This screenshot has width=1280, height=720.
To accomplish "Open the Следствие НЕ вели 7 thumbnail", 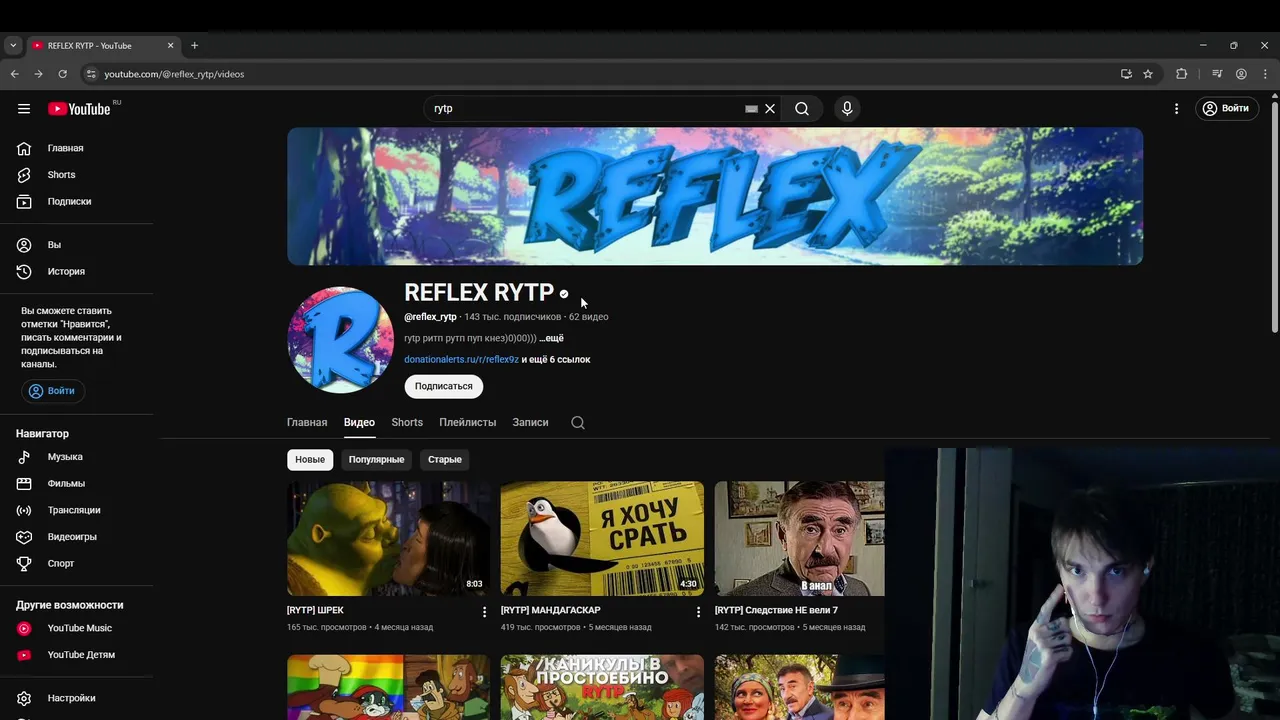I will [x=800, y=539].
